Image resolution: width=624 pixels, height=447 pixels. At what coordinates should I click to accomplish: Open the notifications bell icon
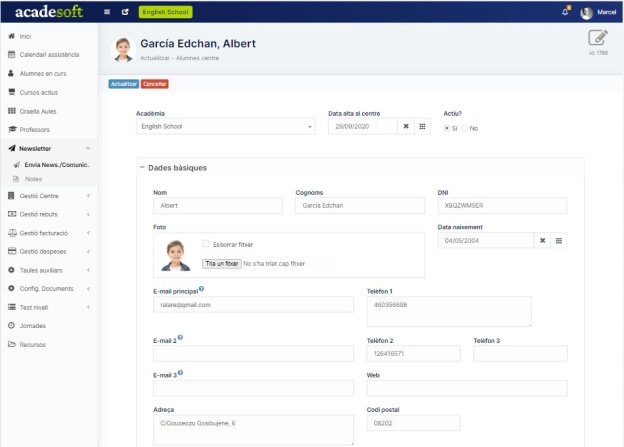click(565, 12)
